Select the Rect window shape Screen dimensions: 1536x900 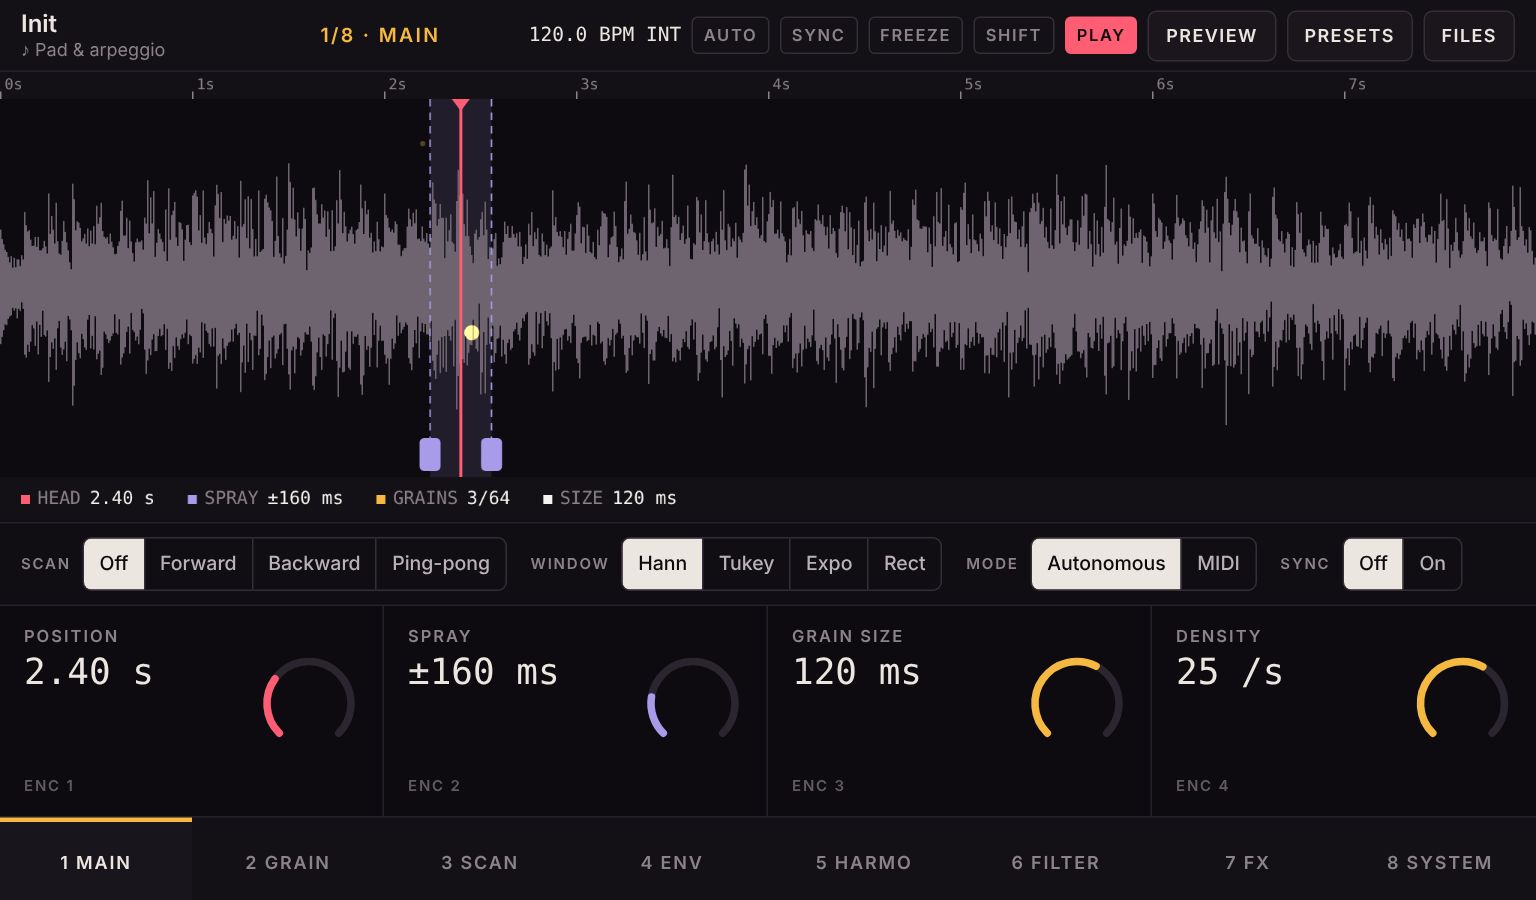905,564
